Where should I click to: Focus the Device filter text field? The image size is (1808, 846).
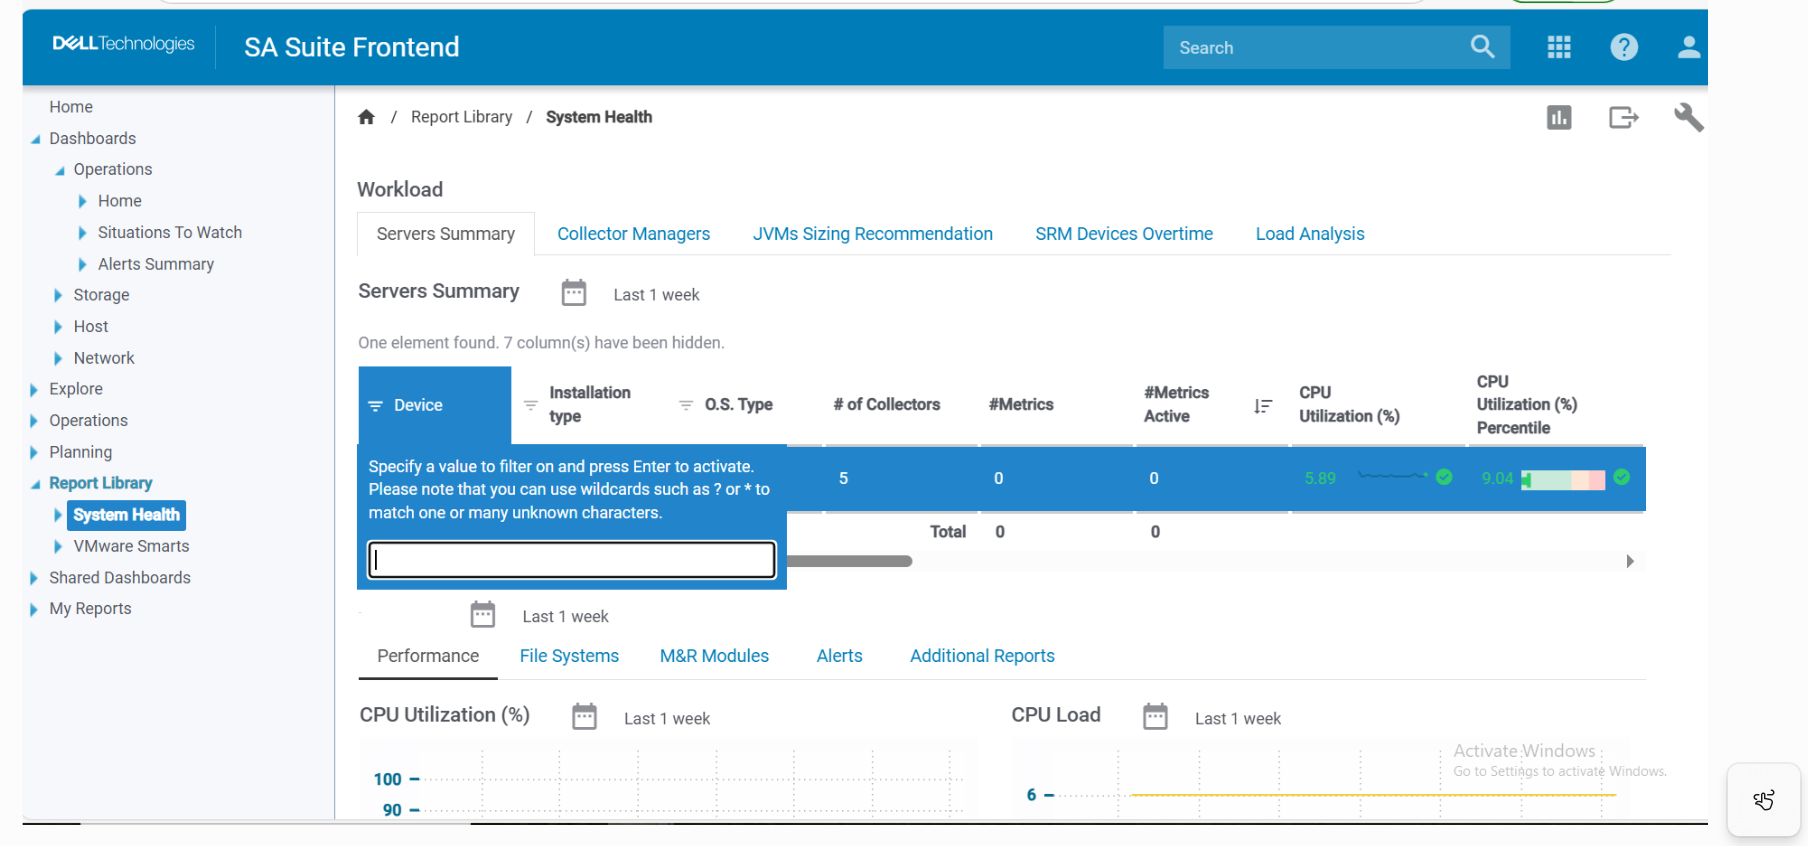pos(572,560)
